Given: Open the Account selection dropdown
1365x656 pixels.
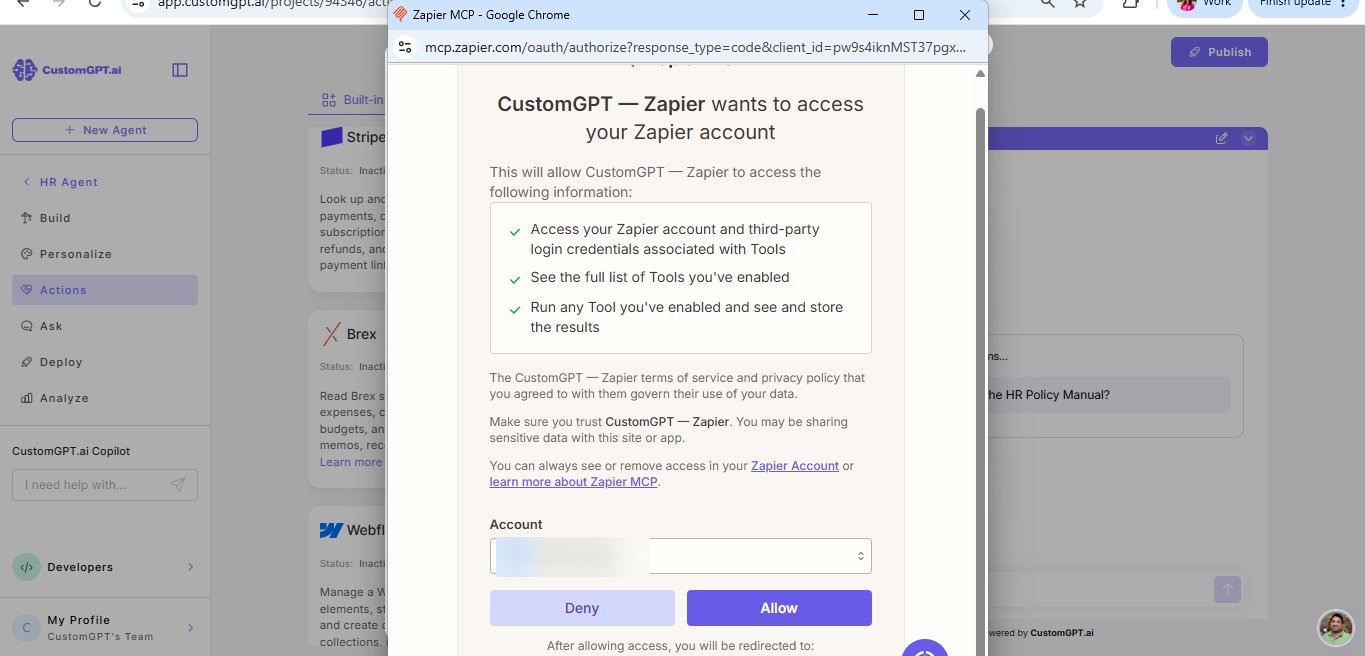Looking at the screenshot, I should tap(680, 556).
